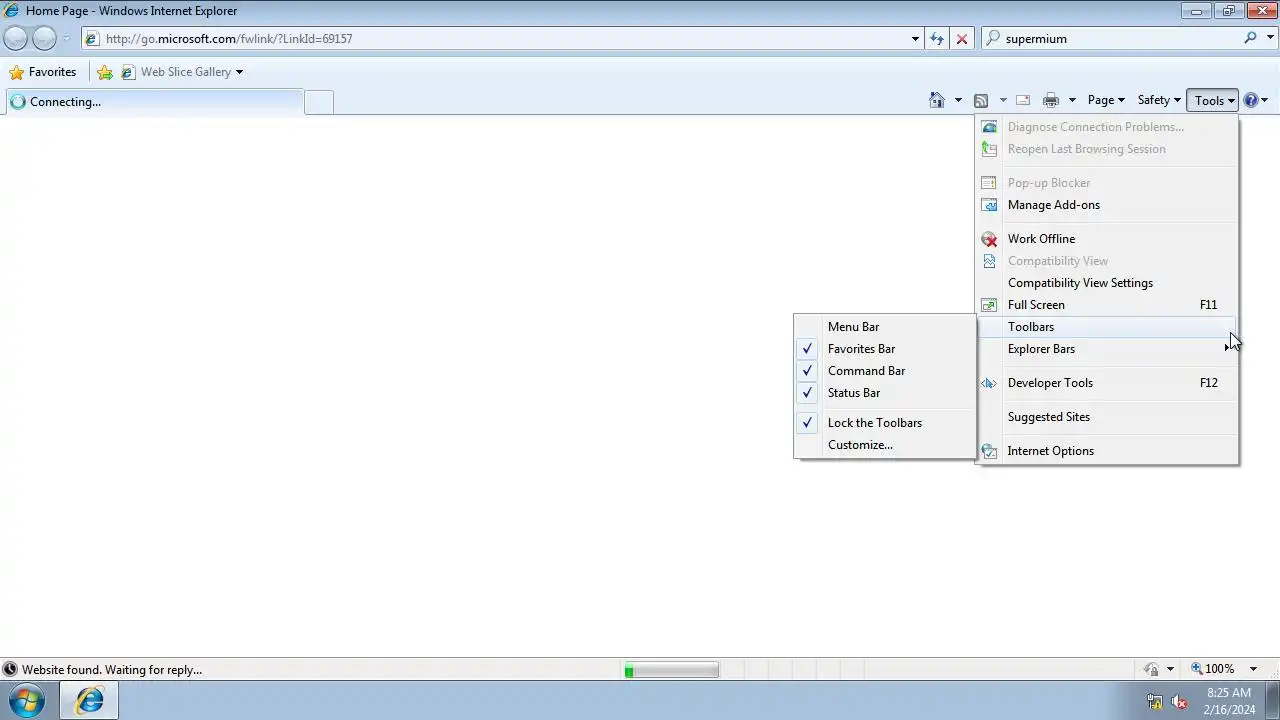
Task: Click the green page loading progress bar
Action: click(x=671, y=670)
